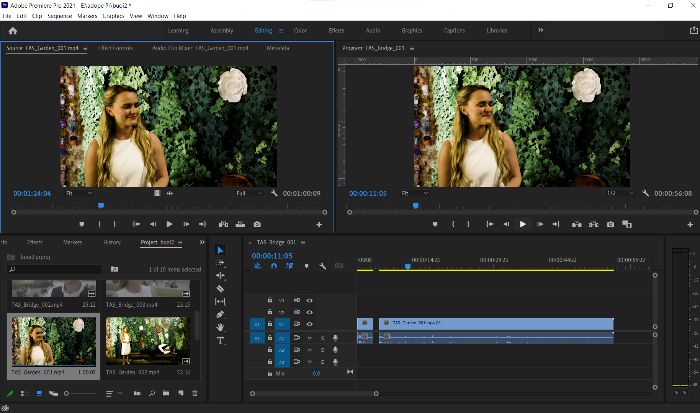The width and height of the screenshot is (700, 413).
Task: Add marker in Source monitor
Action: pos(82,224)
